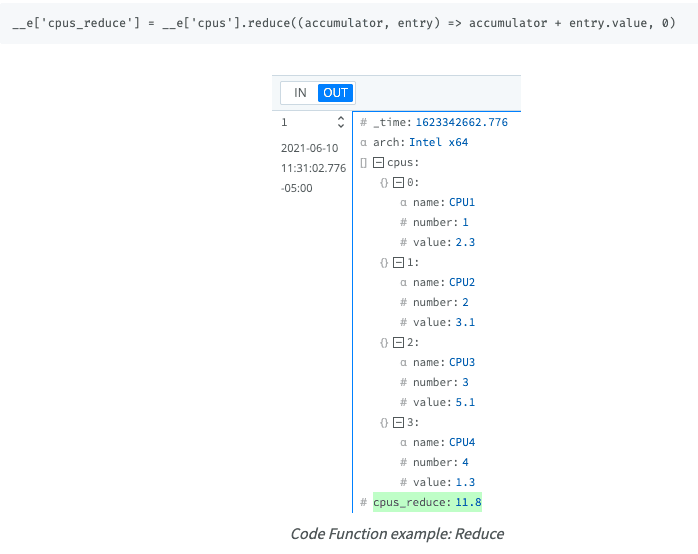Click the object braces icon beside entry 2
Image resolution: width=698 pixels, height=554 pixels.
point(384,343)
